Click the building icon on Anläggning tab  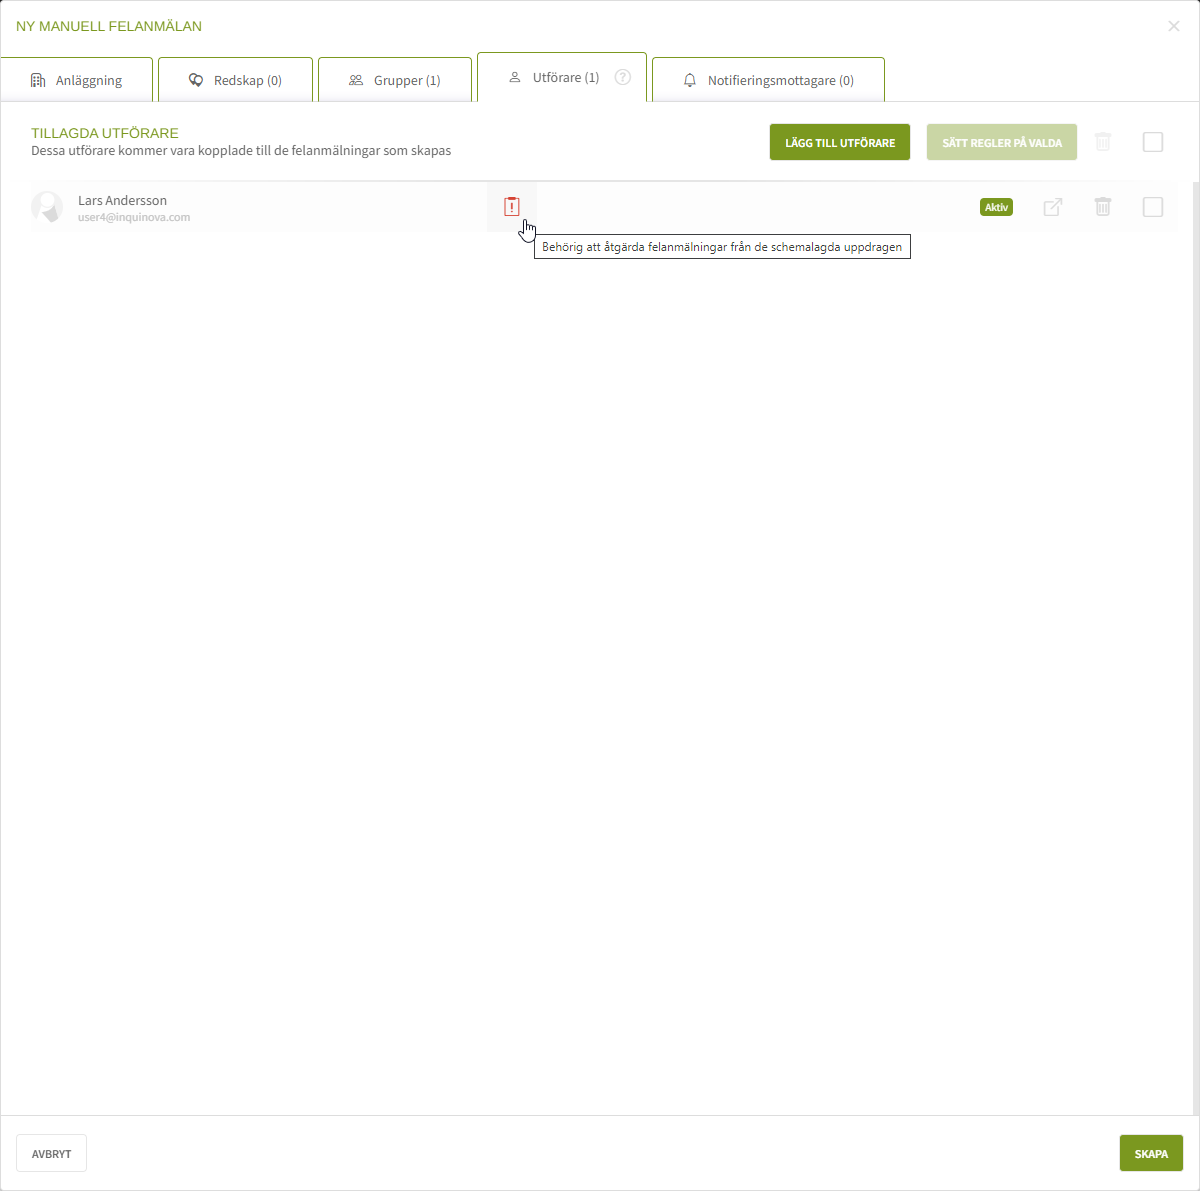pos(38,80)
